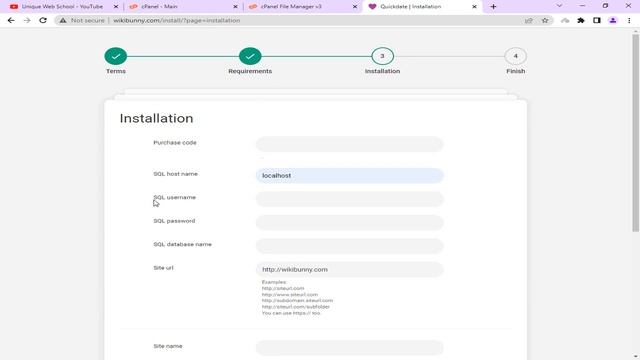The image size is (640, 360).
Task: Minimize the browser window
Action: (582, 6)
